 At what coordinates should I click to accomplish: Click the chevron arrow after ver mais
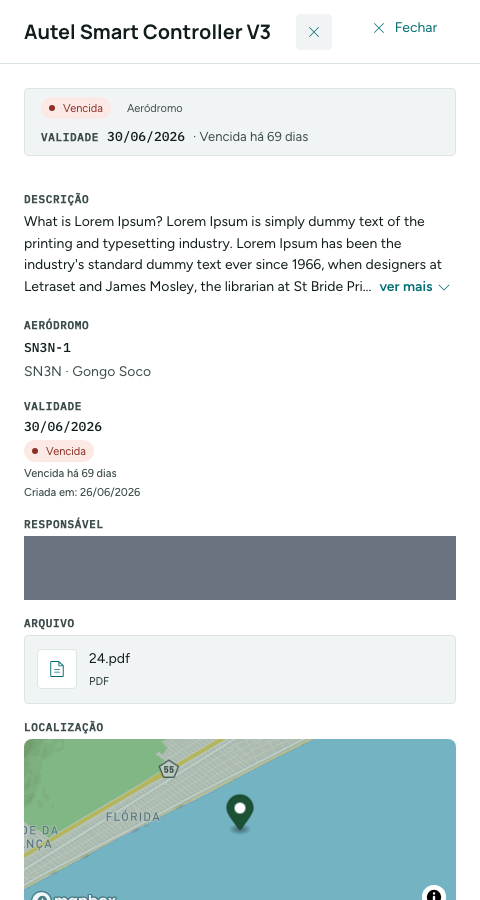[443, 287]
